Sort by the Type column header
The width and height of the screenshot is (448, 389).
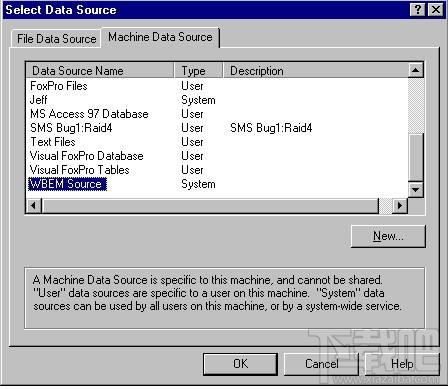[198, 71]
